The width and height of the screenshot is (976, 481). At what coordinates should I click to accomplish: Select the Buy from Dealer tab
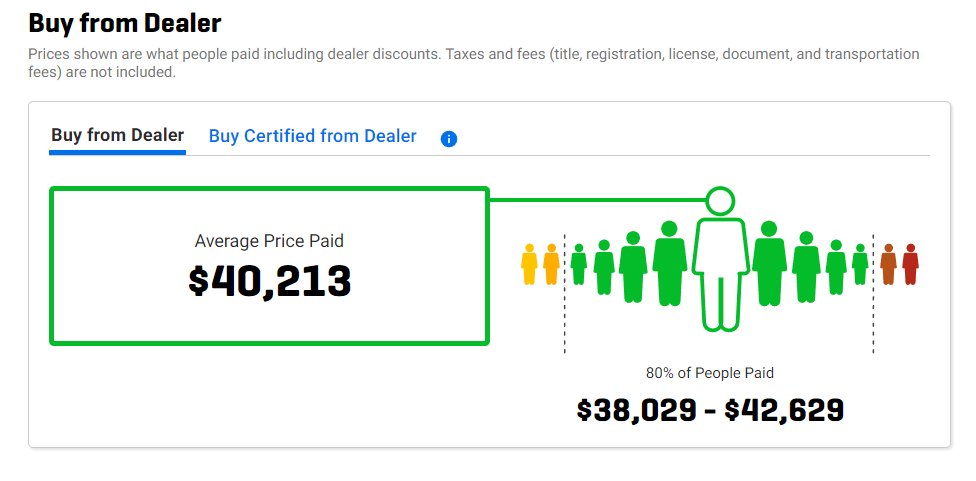point(117,135)
